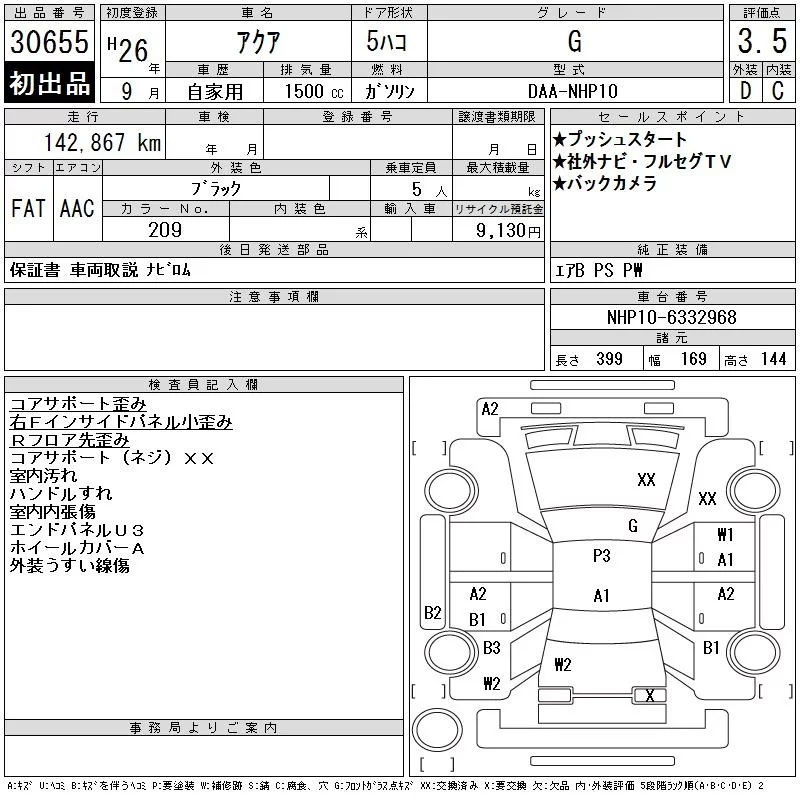Click the registration month 9 月
The width and height of the screenshot is (800, 800).
click(140, 91)
